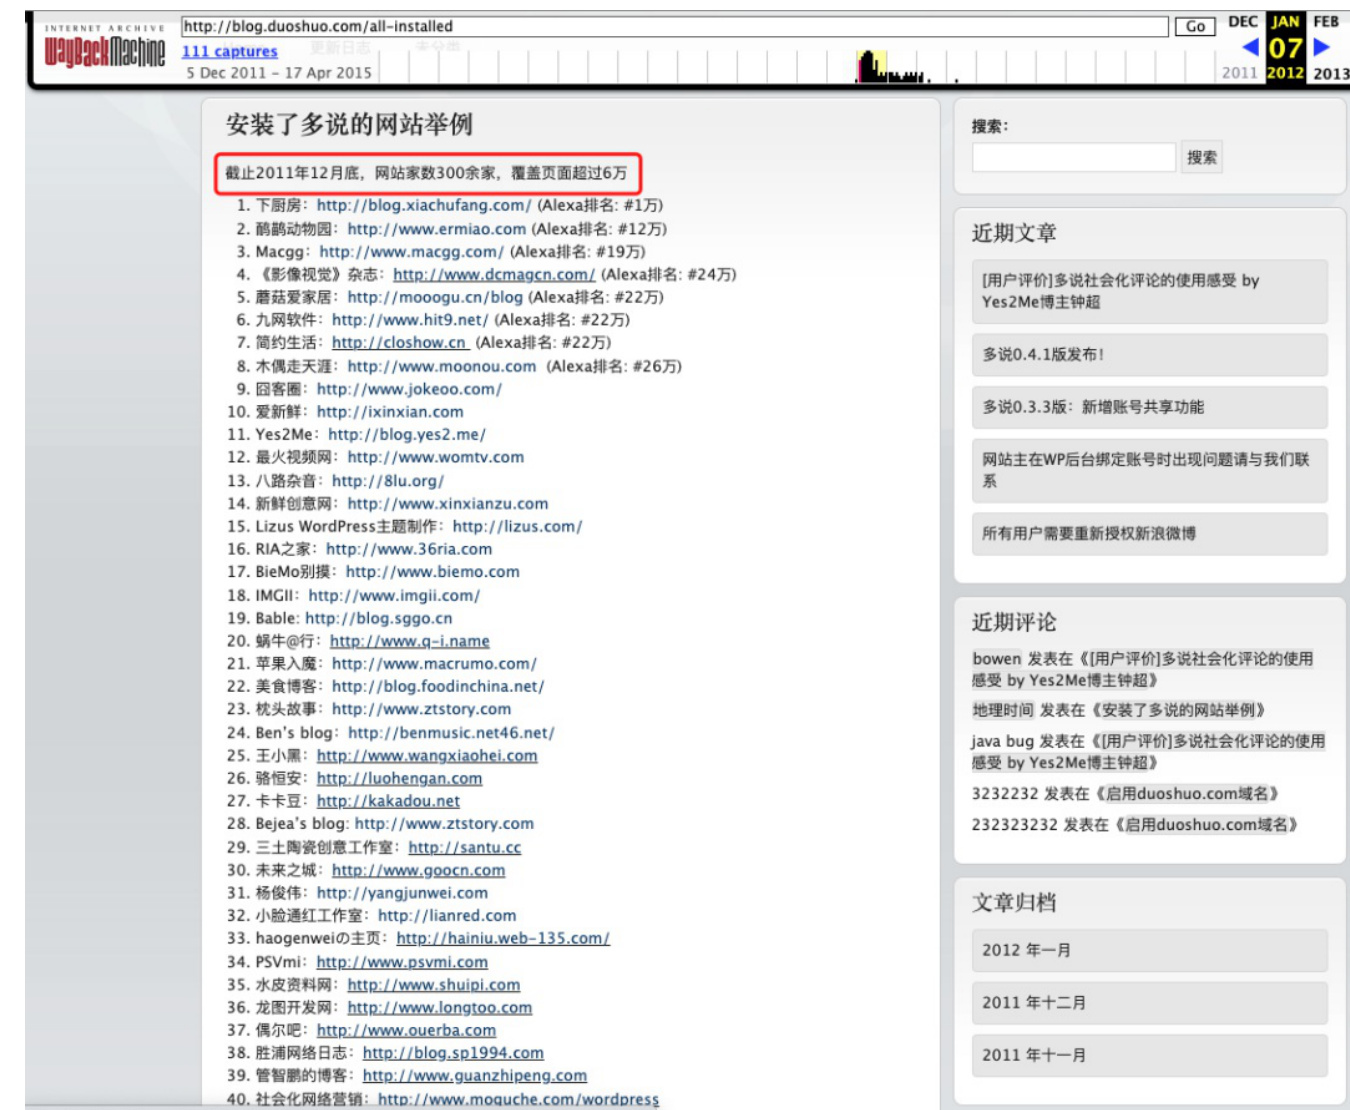Open www.wangxiaohei.com link
Image resolution: width=1350 pixels, height=1110 pixels.
[x=427, y=756]
